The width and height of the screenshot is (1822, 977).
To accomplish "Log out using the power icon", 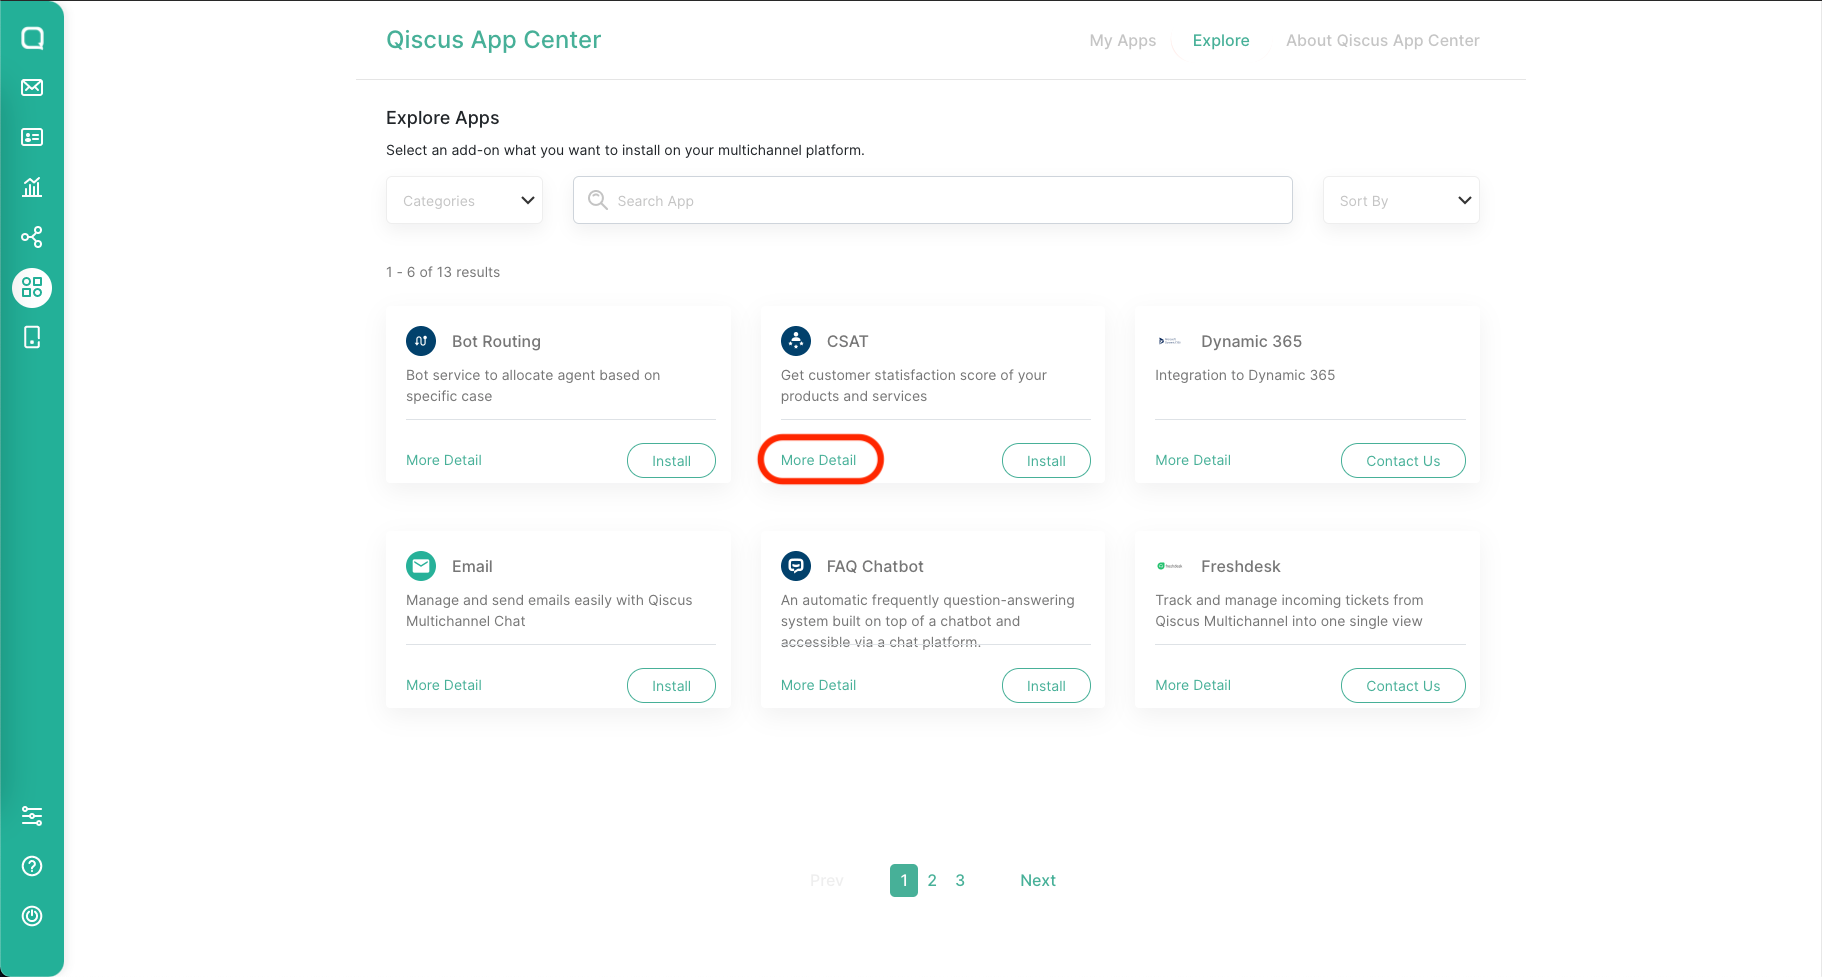I will tap(32, 916).
